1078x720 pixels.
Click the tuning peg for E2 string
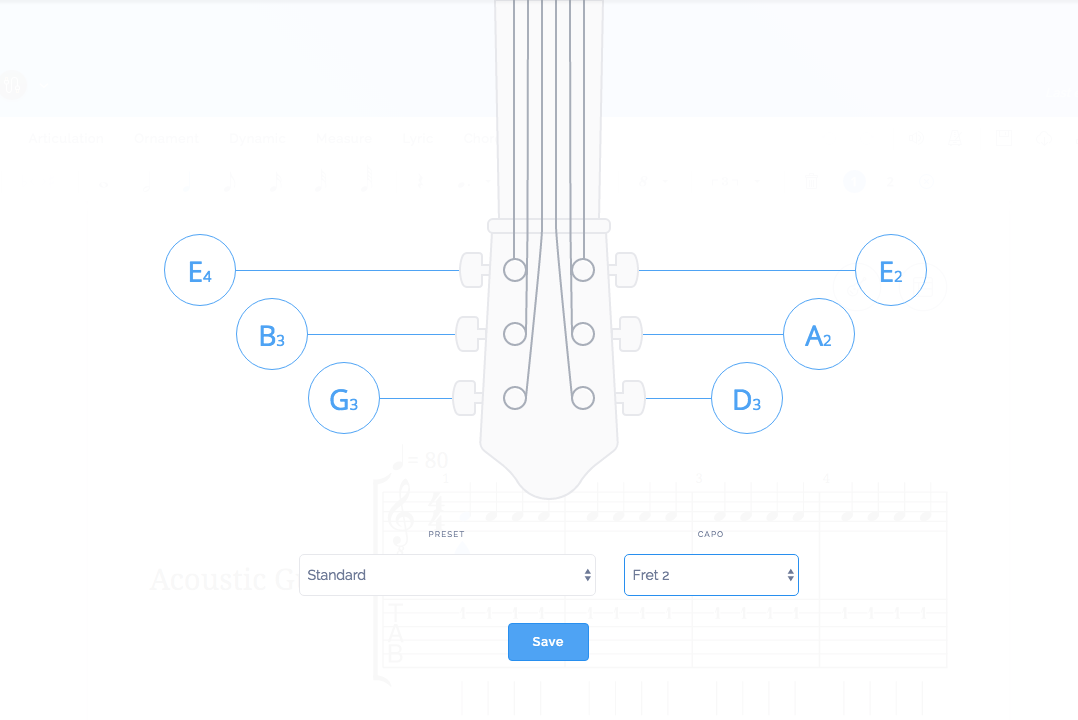click(x=625, y=270)
